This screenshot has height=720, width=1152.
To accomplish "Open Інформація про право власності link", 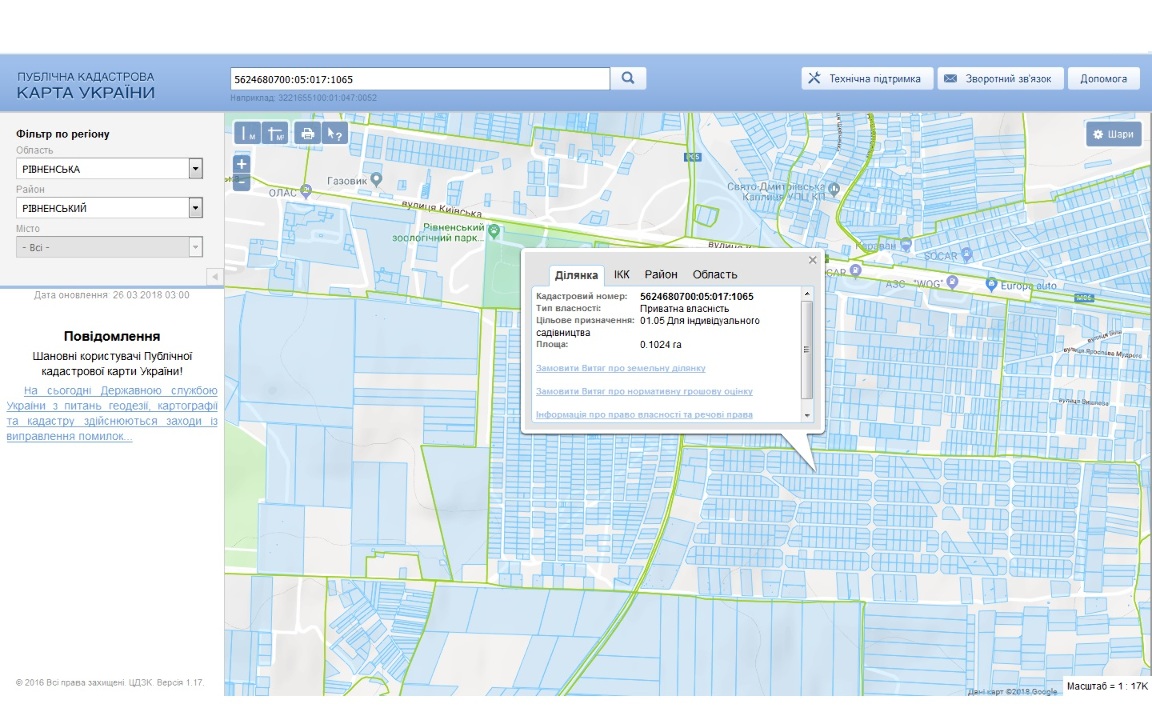I will [x=644, y=415].
